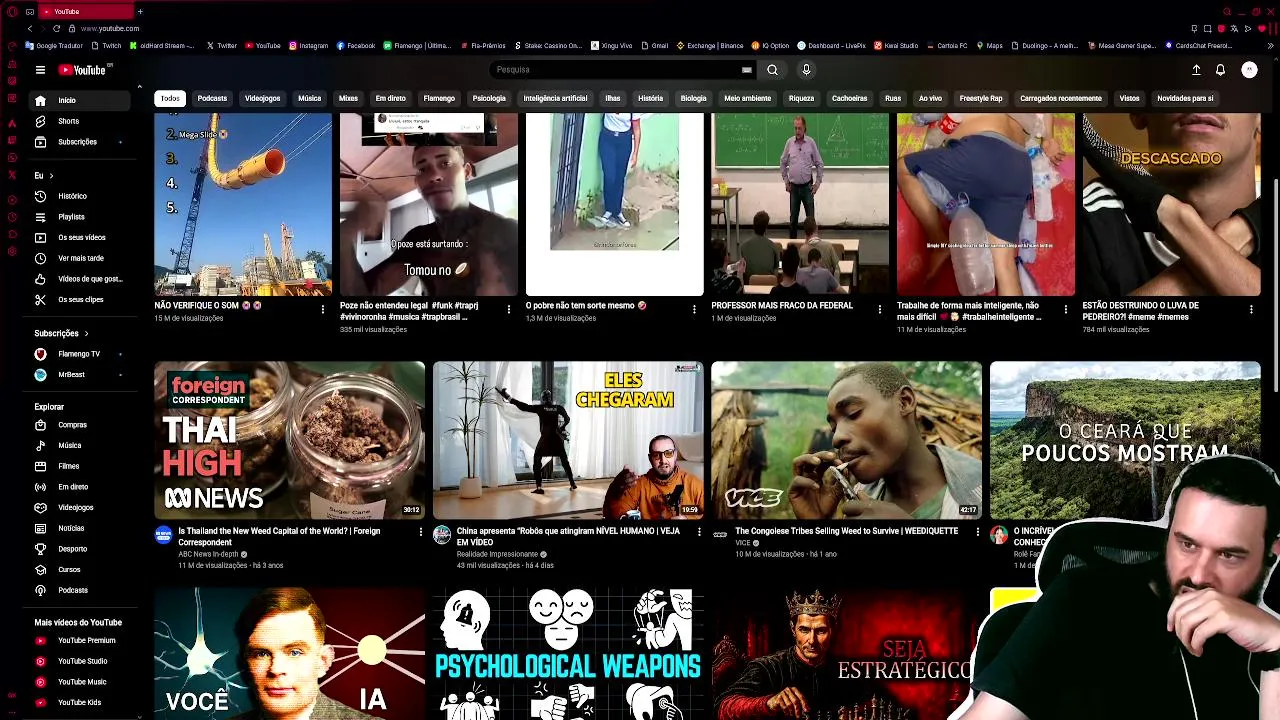Viewport: 1280px width, 720px height.
Task: Open Filmes under Explorar
Action: coord(80,466)
